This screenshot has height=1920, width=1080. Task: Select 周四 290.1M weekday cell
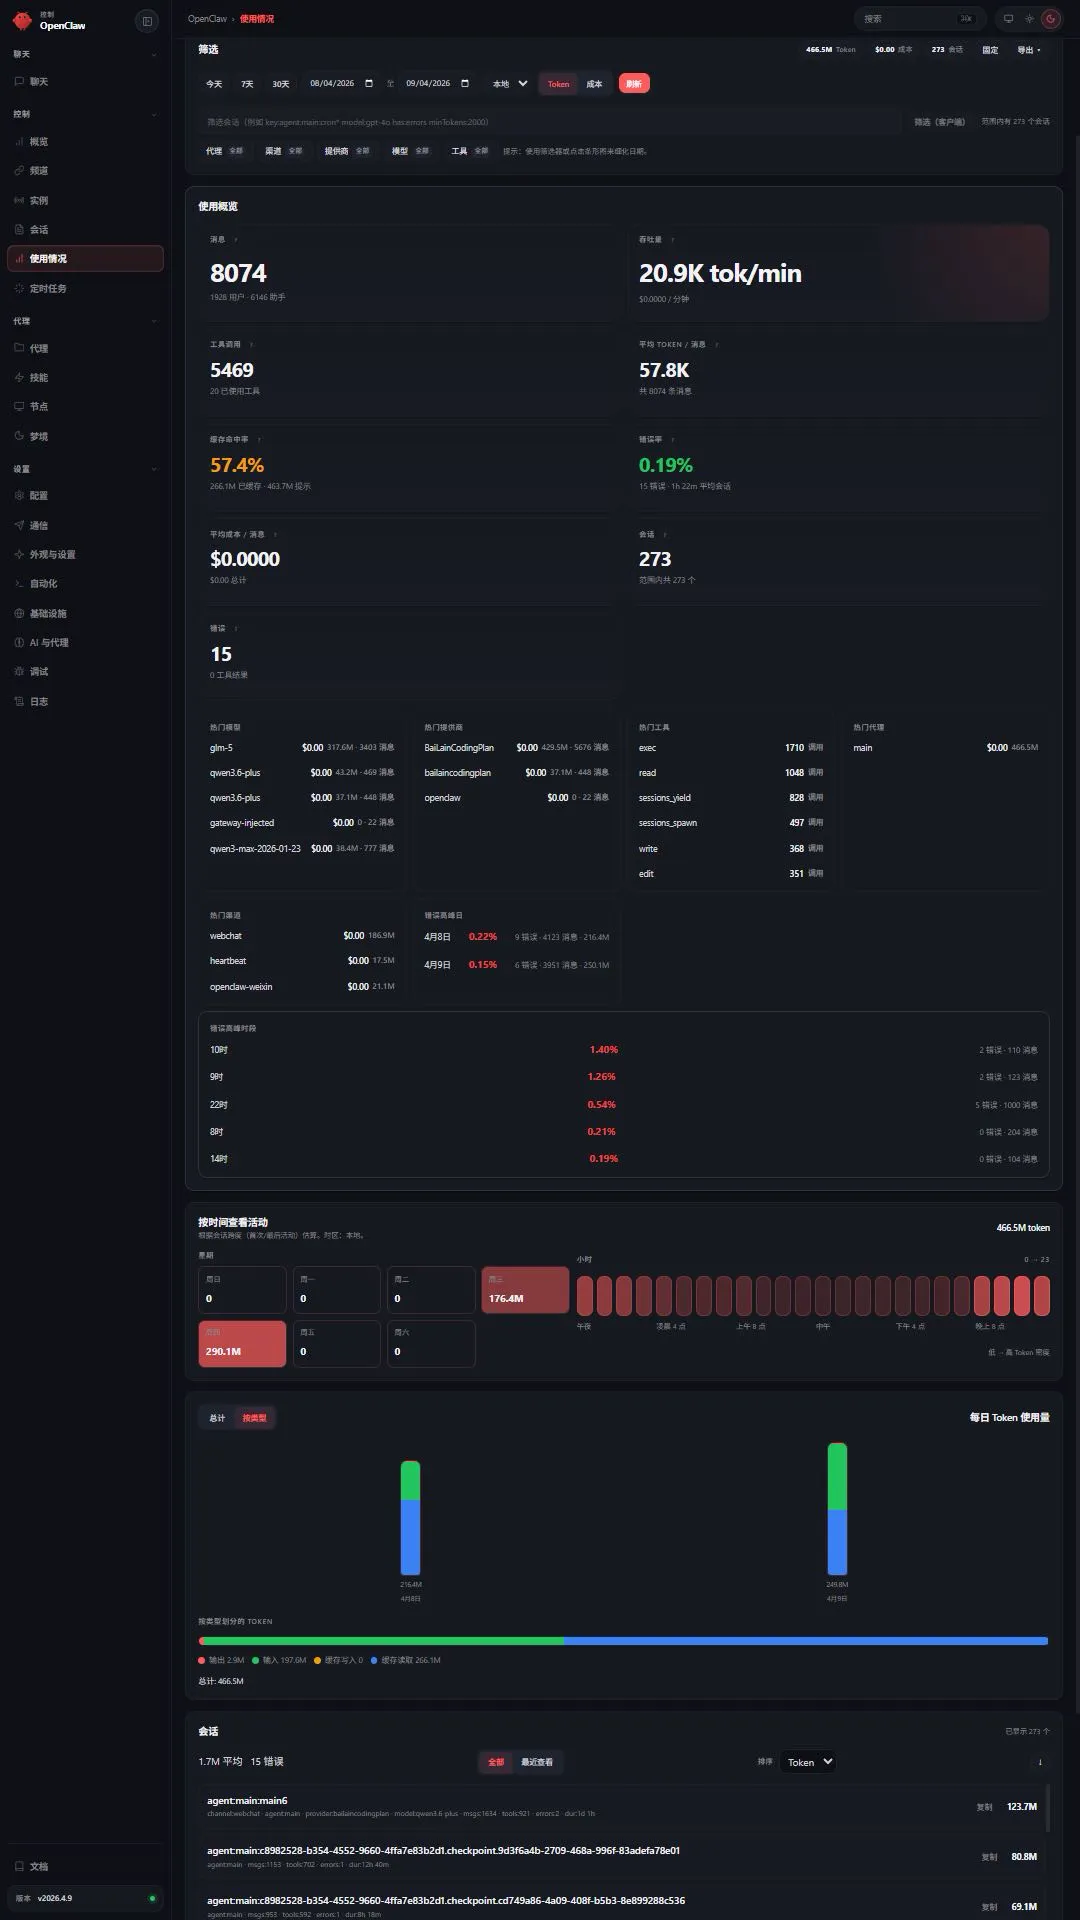242,1343
